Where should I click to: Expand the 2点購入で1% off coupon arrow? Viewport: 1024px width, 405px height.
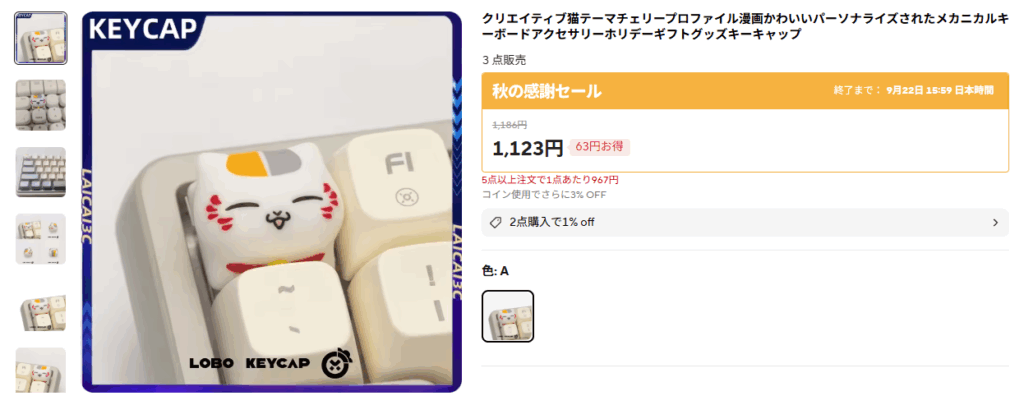[995, 223]
